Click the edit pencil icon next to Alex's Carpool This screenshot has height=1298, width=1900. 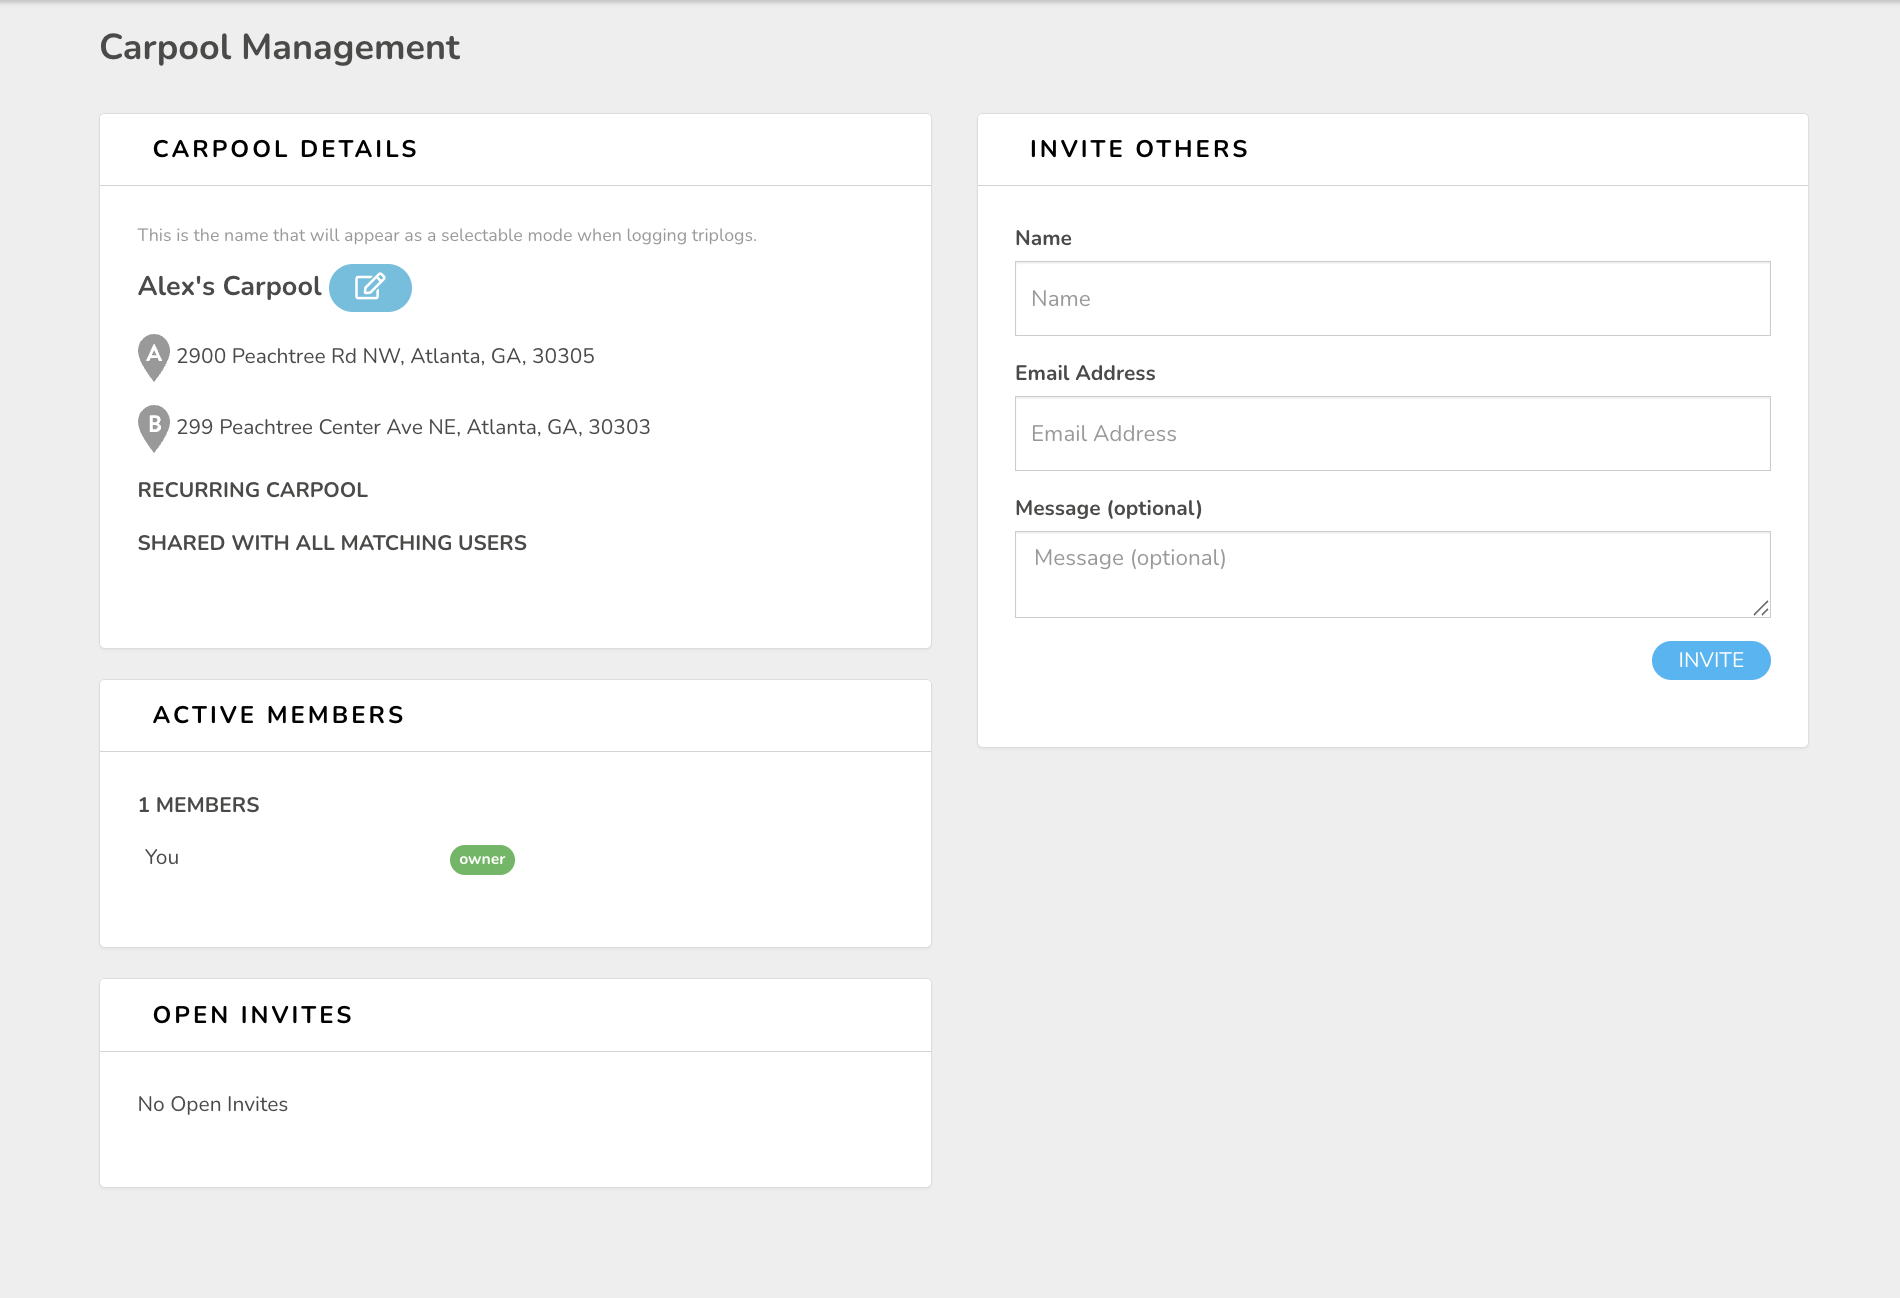(370, 287)
